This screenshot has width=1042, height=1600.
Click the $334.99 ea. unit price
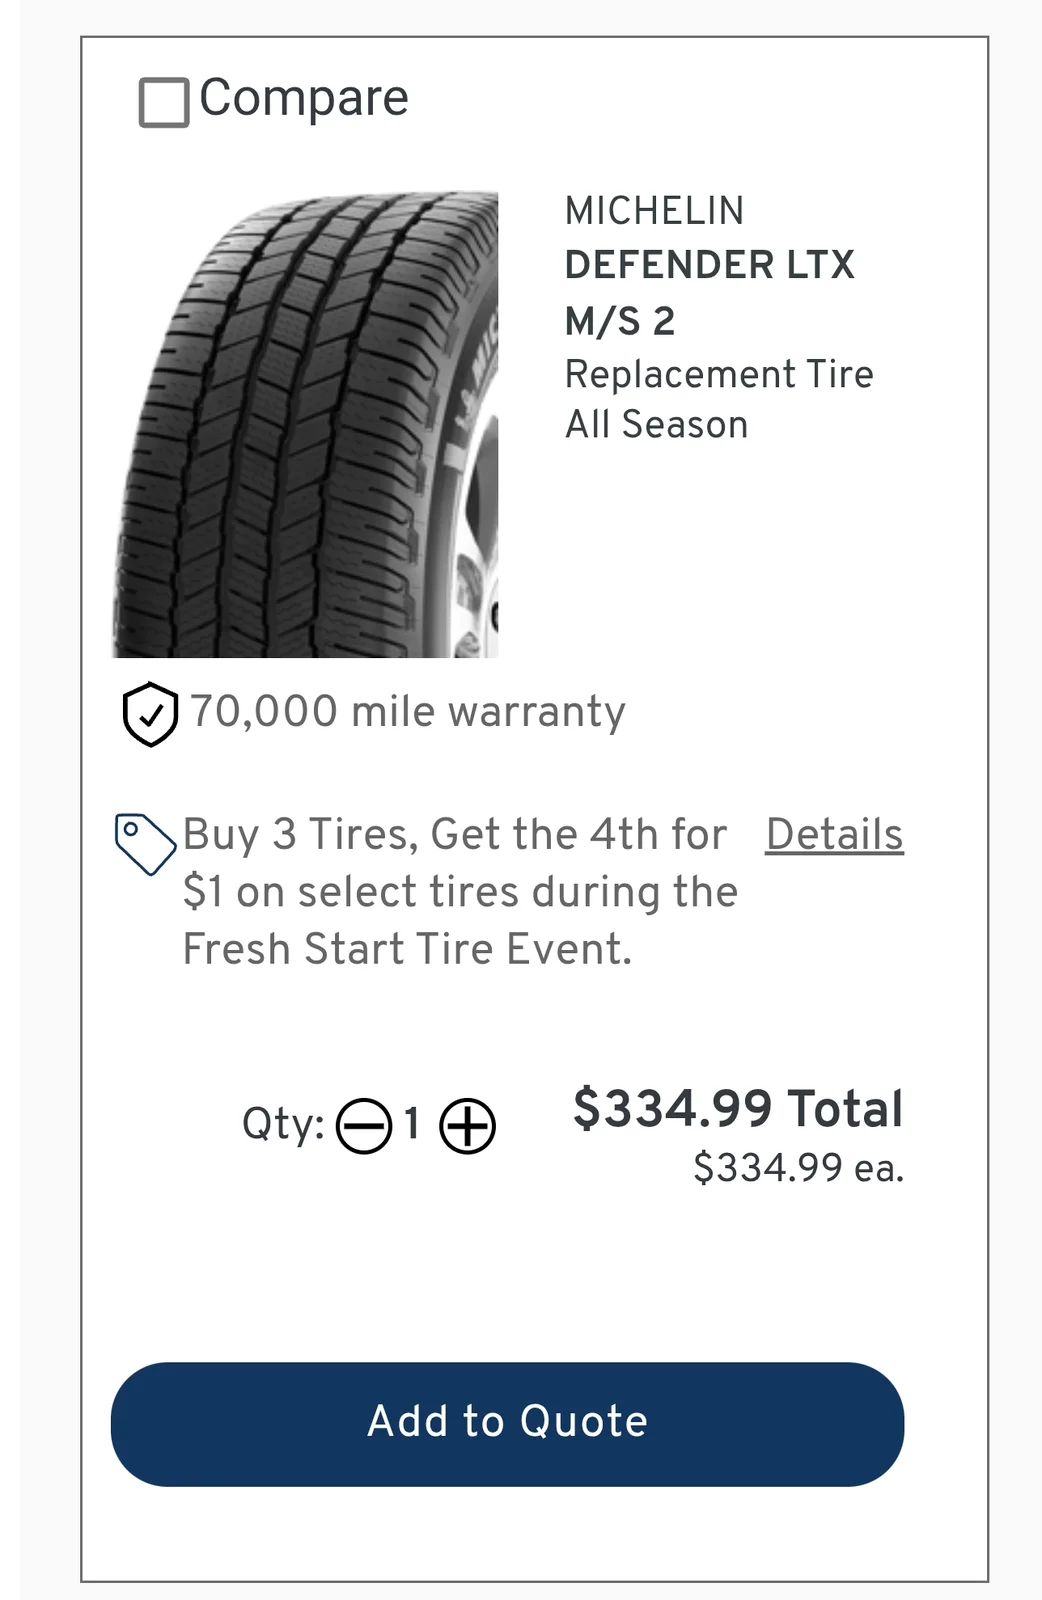point(798,1168)
